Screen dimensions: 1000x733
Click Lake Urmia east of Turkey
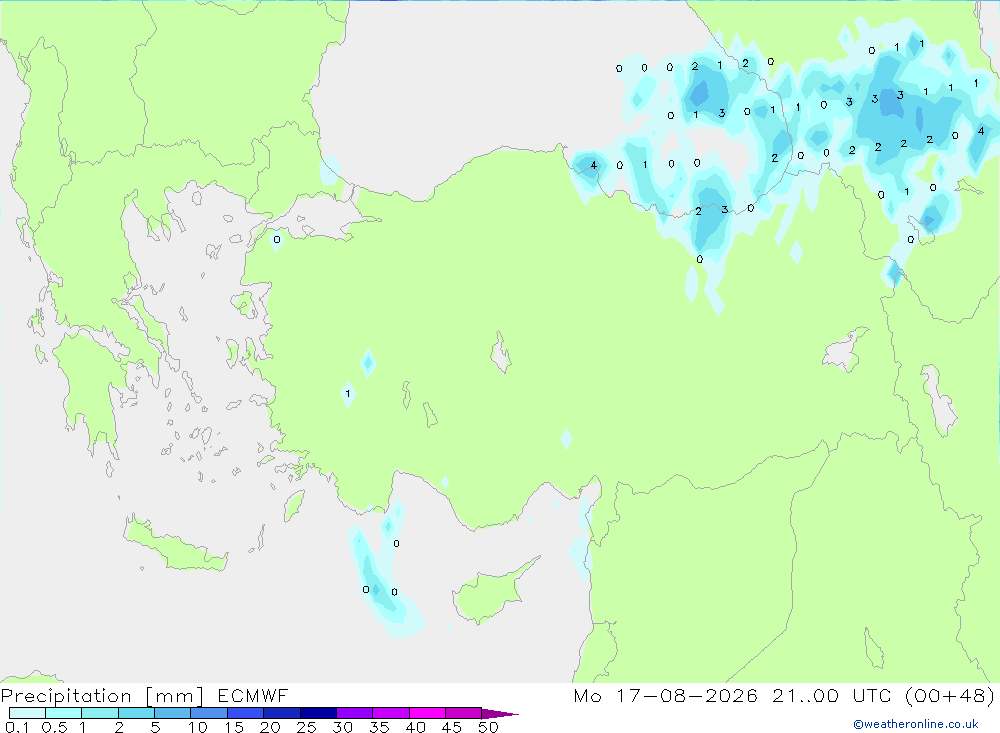939,399
